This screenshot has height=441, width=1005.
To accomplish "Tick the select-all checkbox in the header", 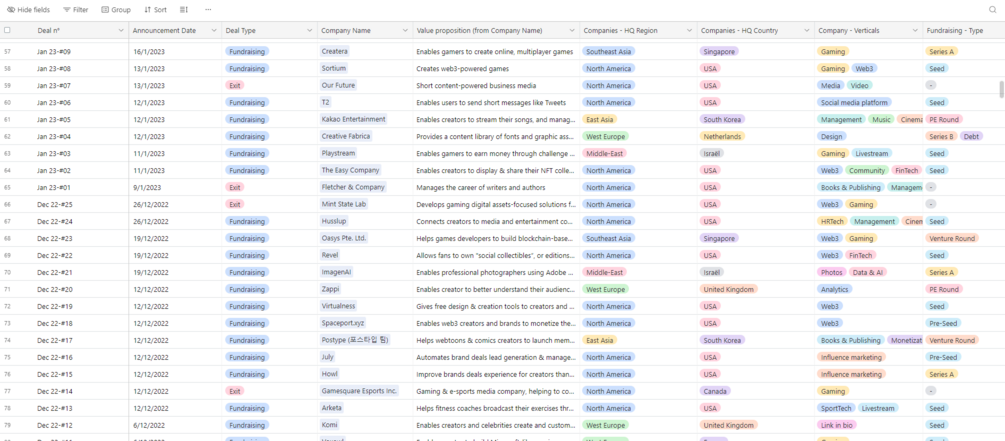I will point(7,30).
